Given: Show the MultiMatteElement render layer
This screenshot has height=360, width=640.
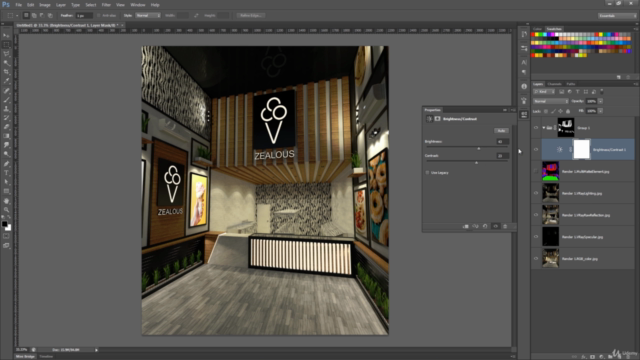Looking at the screenshot, I should point(536,171).
